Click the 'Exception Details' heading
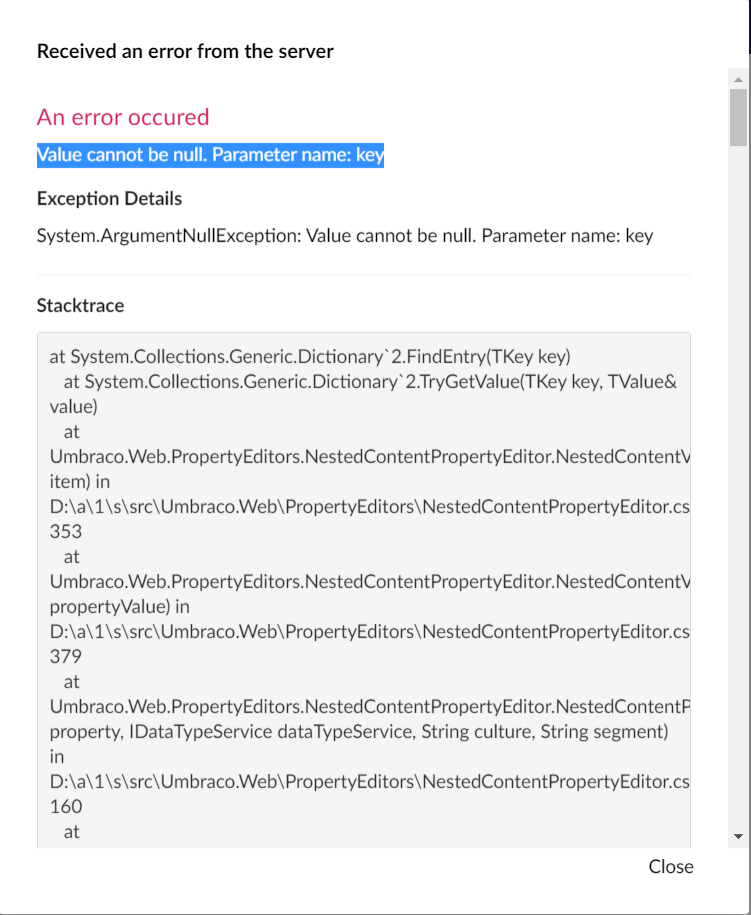This screenshot has width=751, height=915. [x=109, y=199]
